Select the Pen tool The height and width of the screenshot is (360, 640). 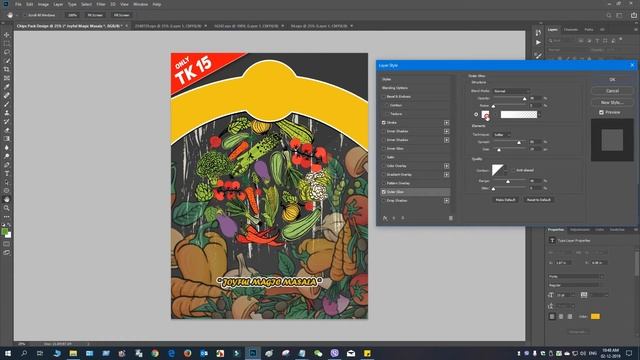pos(7,165)
